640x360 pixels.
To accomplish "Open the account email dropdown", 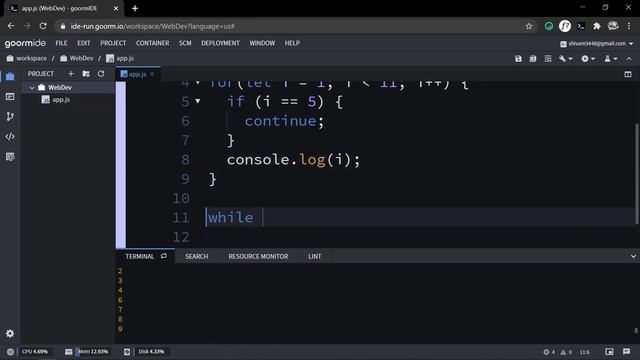I will pyautogui.click(x=596, y=43).
